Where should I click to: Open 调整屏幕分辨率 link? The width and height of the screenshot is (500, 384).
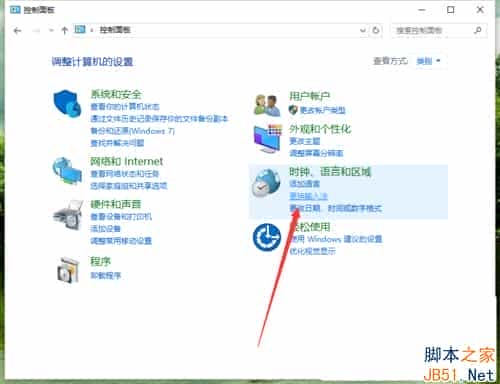point(316,153)
